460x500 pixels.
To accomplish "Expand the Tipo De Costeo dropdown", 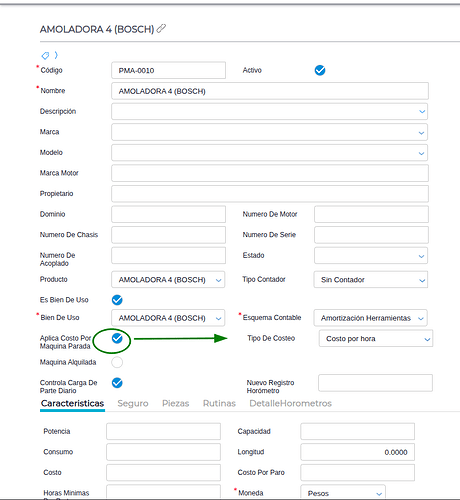I will pos(376,339).
